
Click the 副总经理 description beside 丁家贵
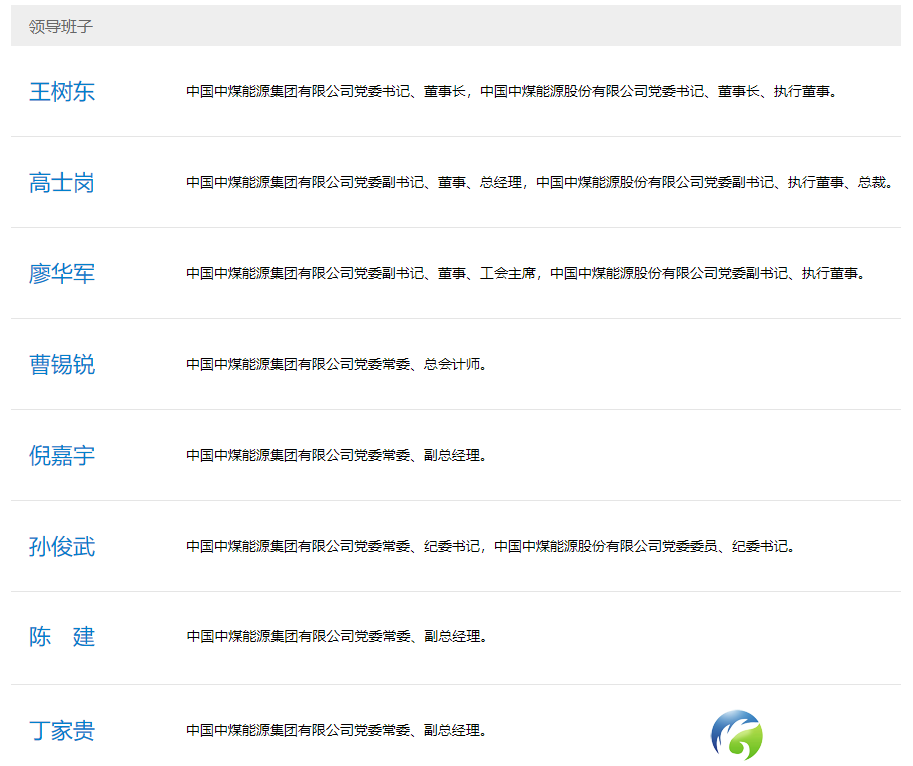click(x=337, y=730)
